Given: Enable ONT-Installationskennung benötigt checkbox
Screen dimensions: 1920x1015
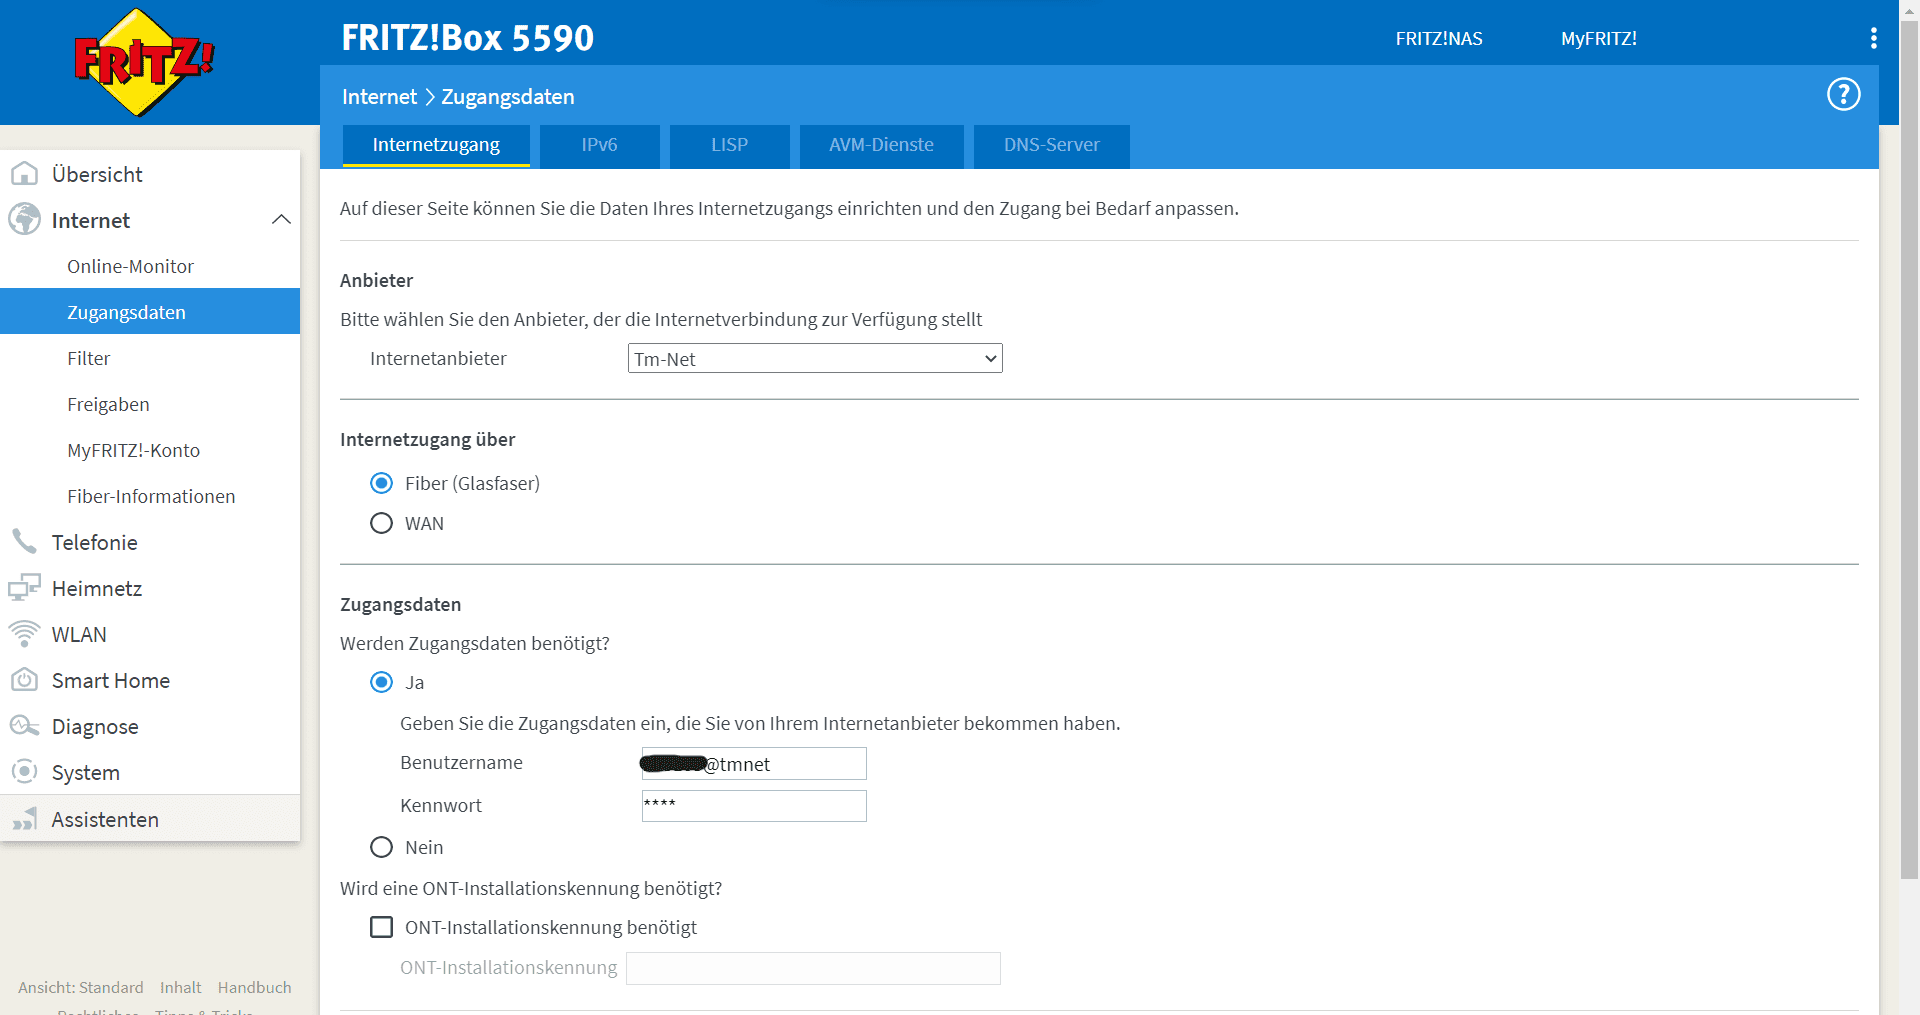Looking at the screenshot, I should click(x=381, y=927).
